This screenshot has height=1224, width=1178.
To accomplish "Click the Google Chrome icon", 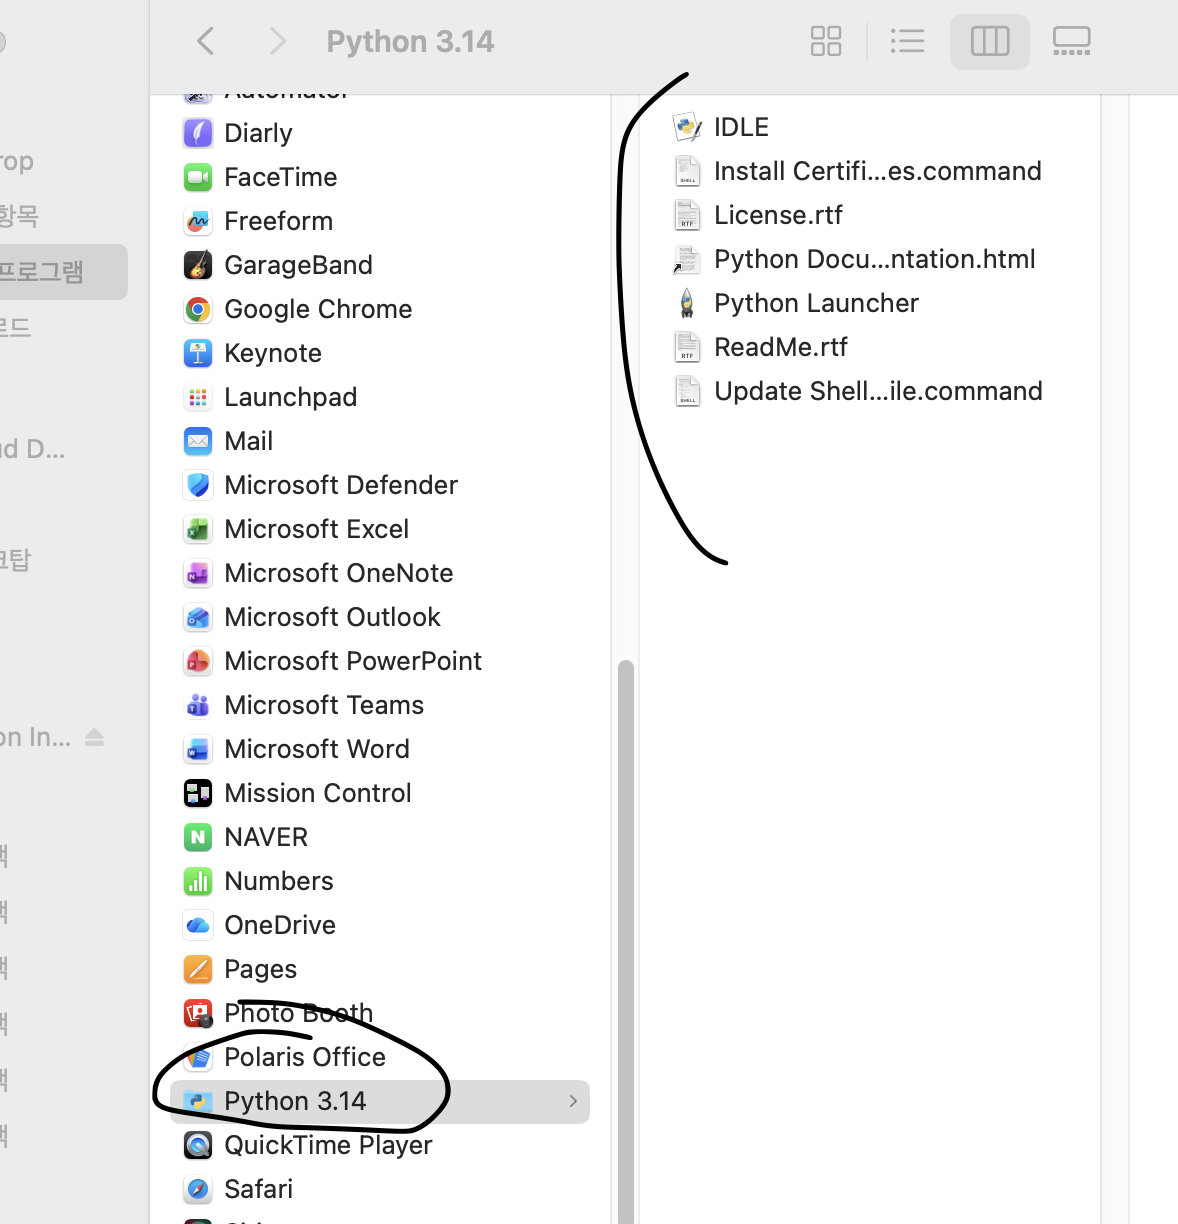I will coord(198,309).
